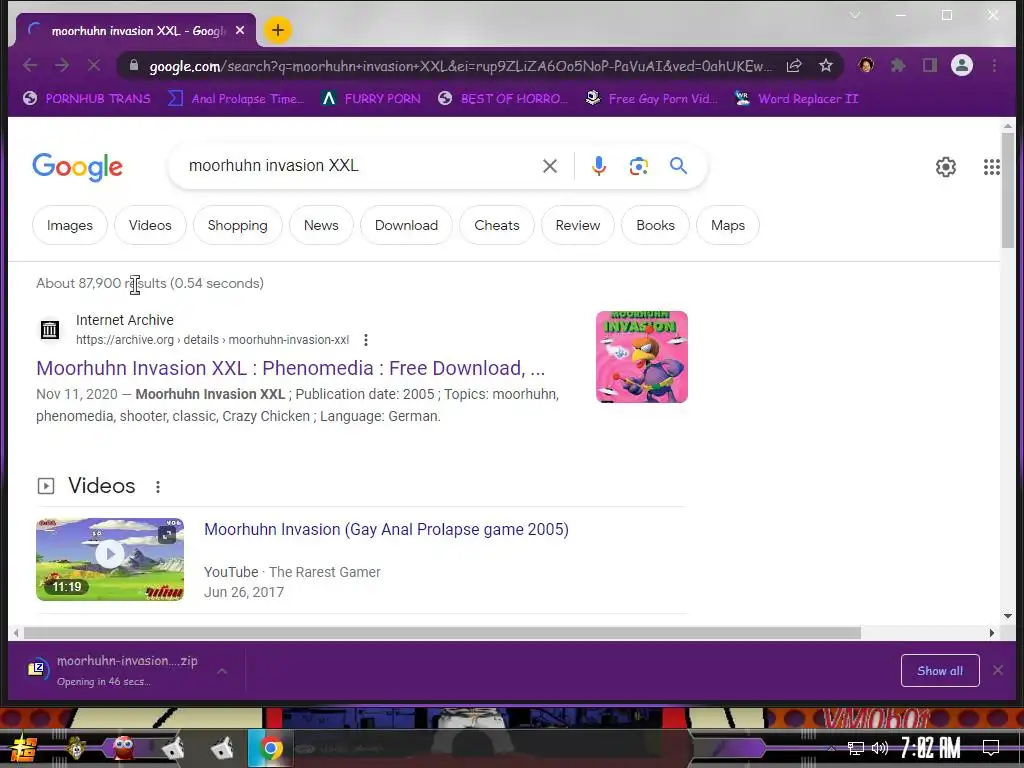Open the Google apps grid icon
The height and width of the screenshot is (768, 1024).
tap(991, 167)
